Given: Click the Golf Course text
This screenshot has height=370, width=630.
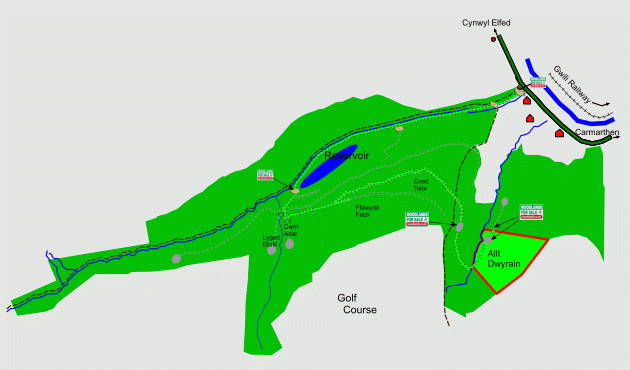Looking at the screenshot, I should tap(357, 304).
